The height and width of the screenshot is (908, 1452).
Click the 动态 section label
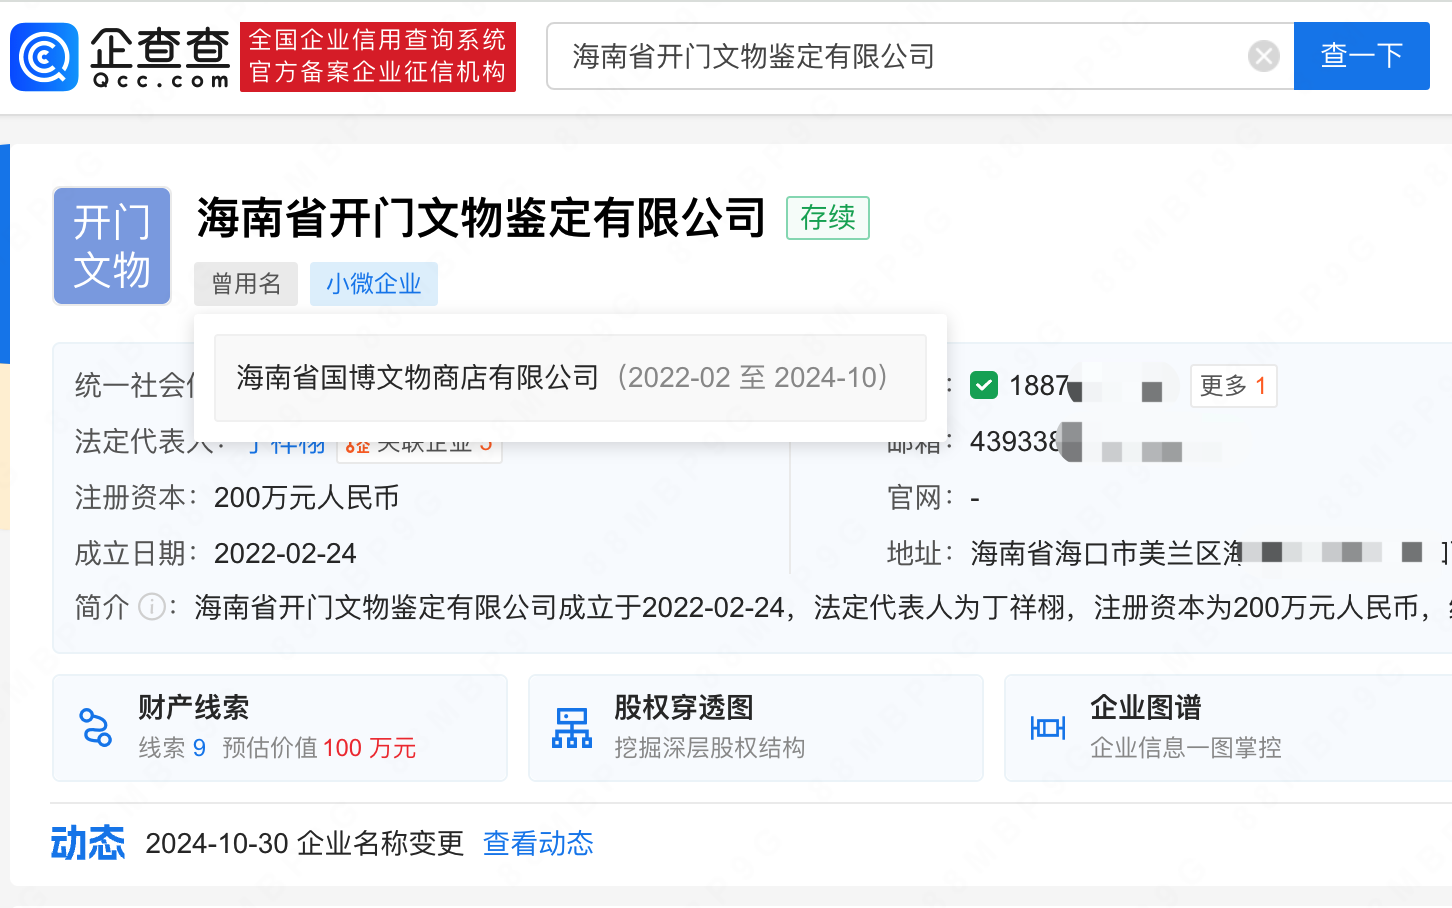pyautogui.click(x=88, y=843)
